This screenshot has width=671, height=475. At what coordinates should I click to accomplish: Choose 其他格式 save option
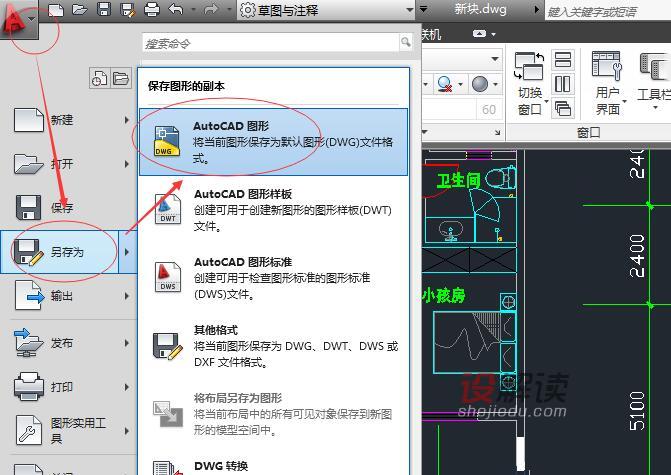273,346
